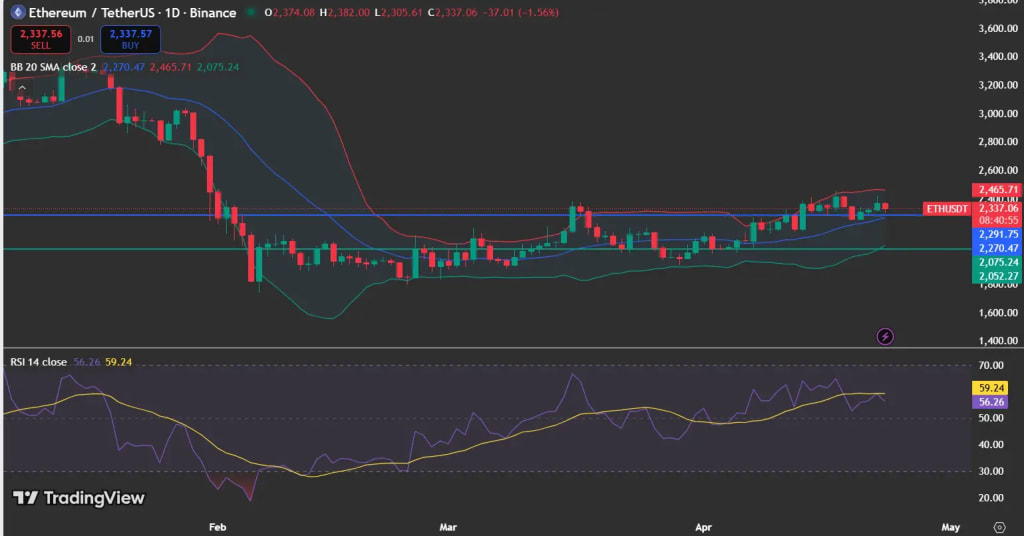Open chart settings gear icon at bottom right
1024x536 pixels.
coord(999,527)
